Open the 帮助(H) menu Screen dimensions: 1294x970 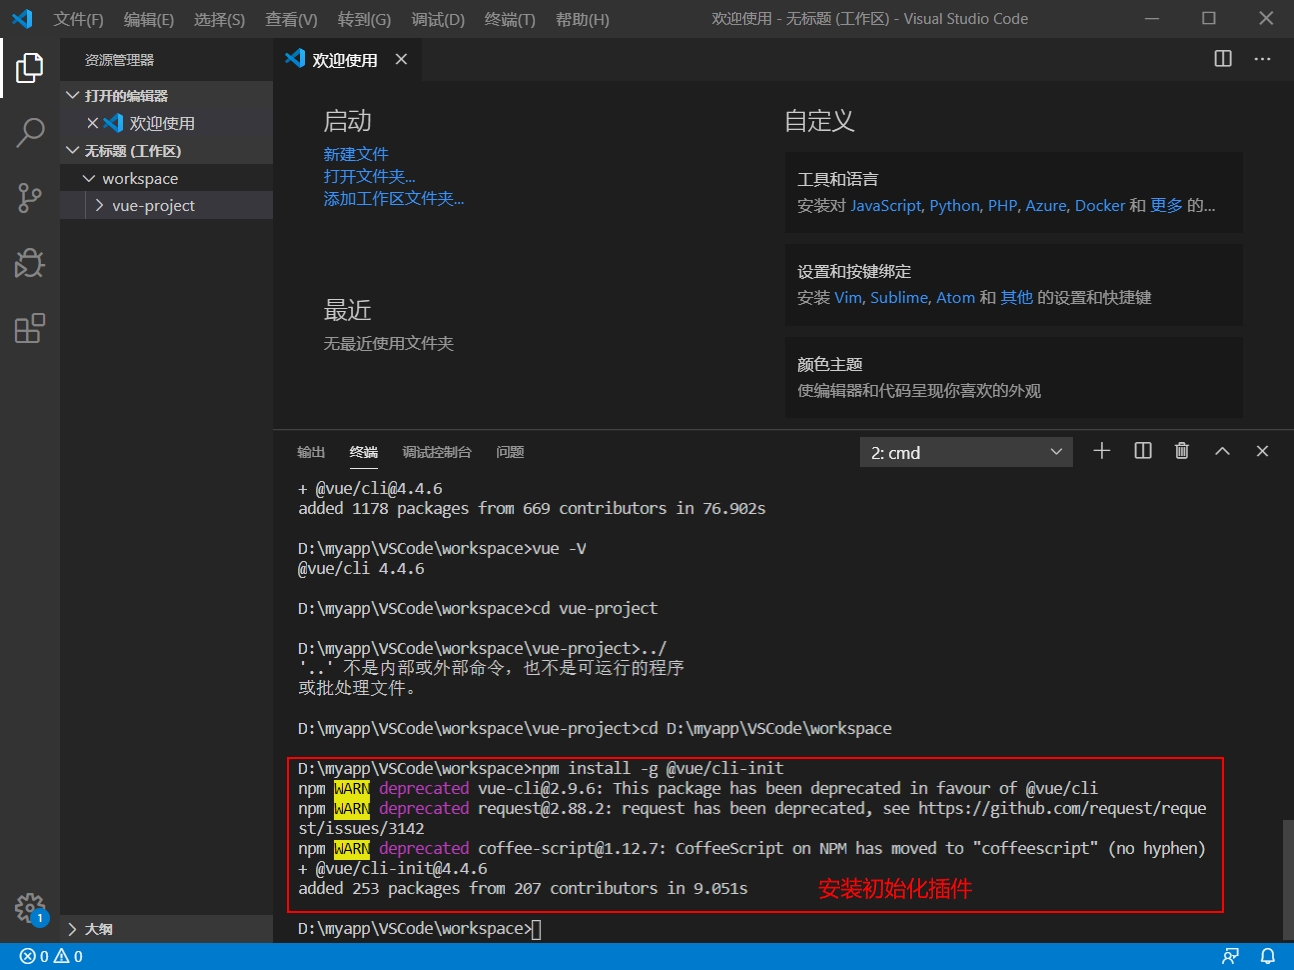[582, 19]
